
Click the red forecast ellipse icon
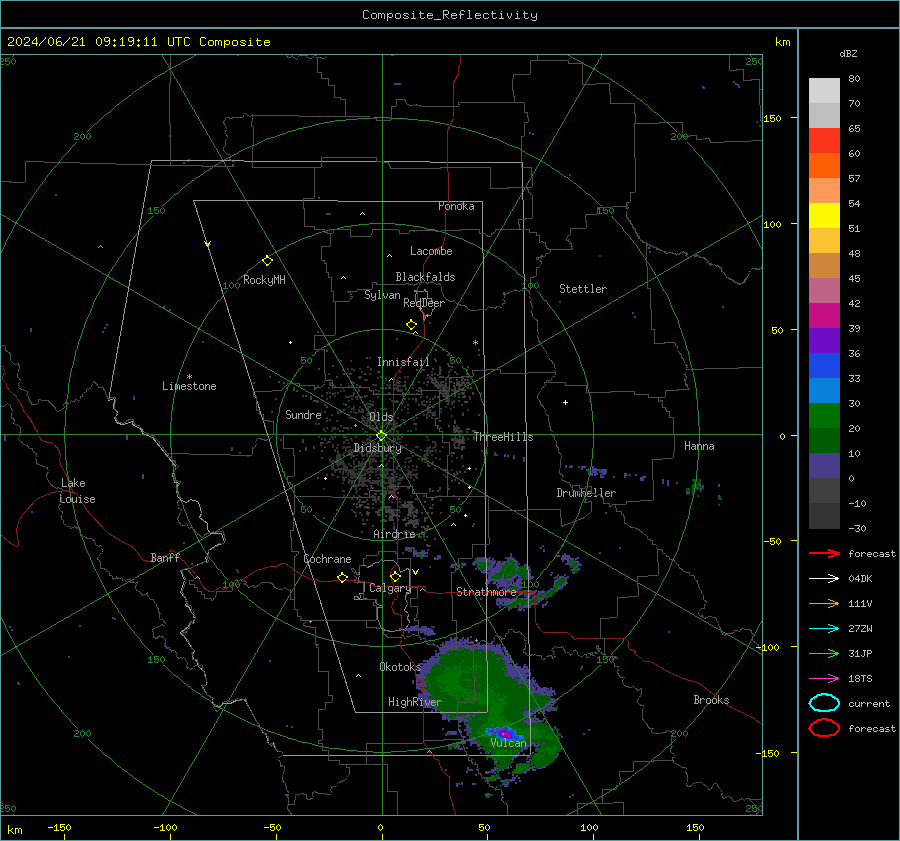(824, 728)
